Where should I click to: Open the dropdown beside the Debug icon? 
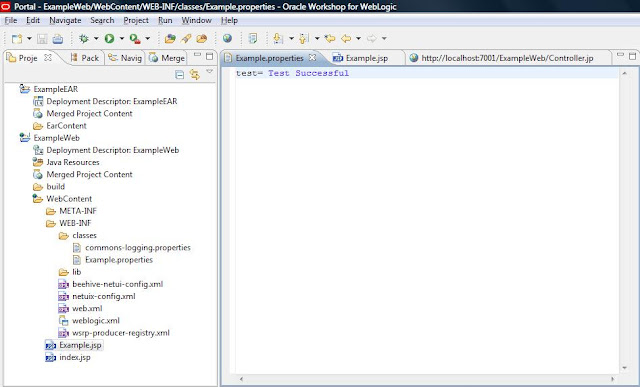coord(96,39)
